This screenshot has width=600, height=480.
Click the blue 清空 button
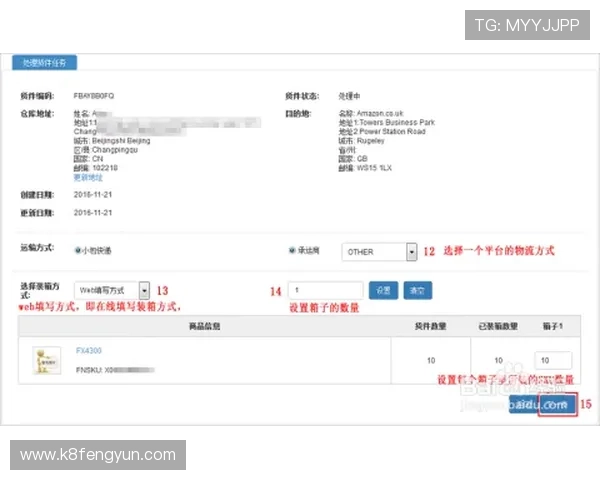tap(417, 291)
